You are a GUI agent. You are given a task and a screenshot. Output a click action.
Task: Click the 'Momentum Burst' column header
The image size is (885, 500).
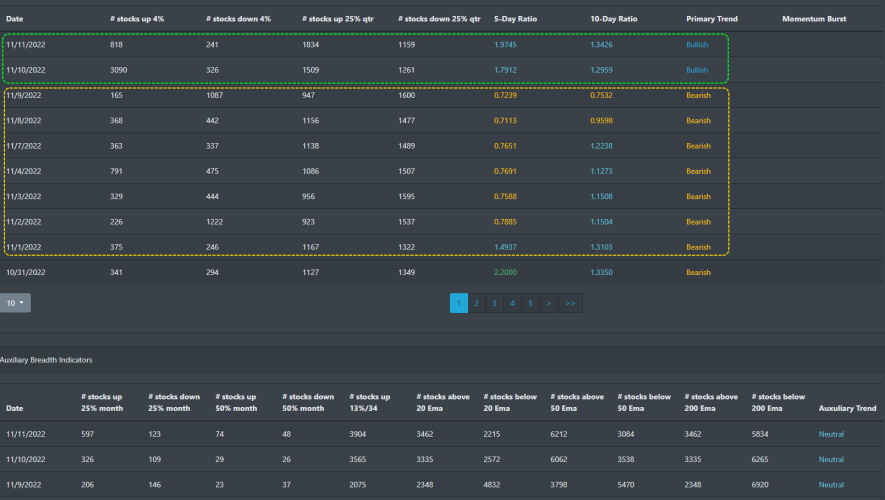click(814, 19)
